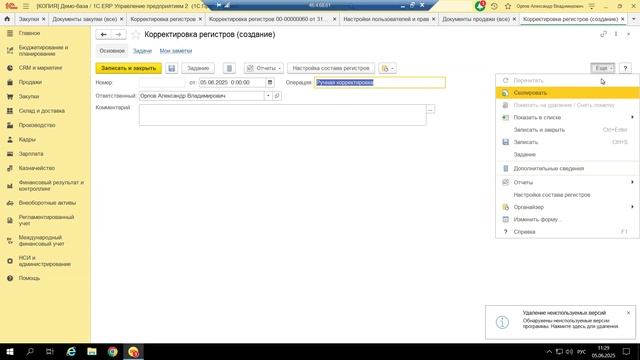
Task: Expand the organizer toolbar dropdown
Action: [387, 68]
